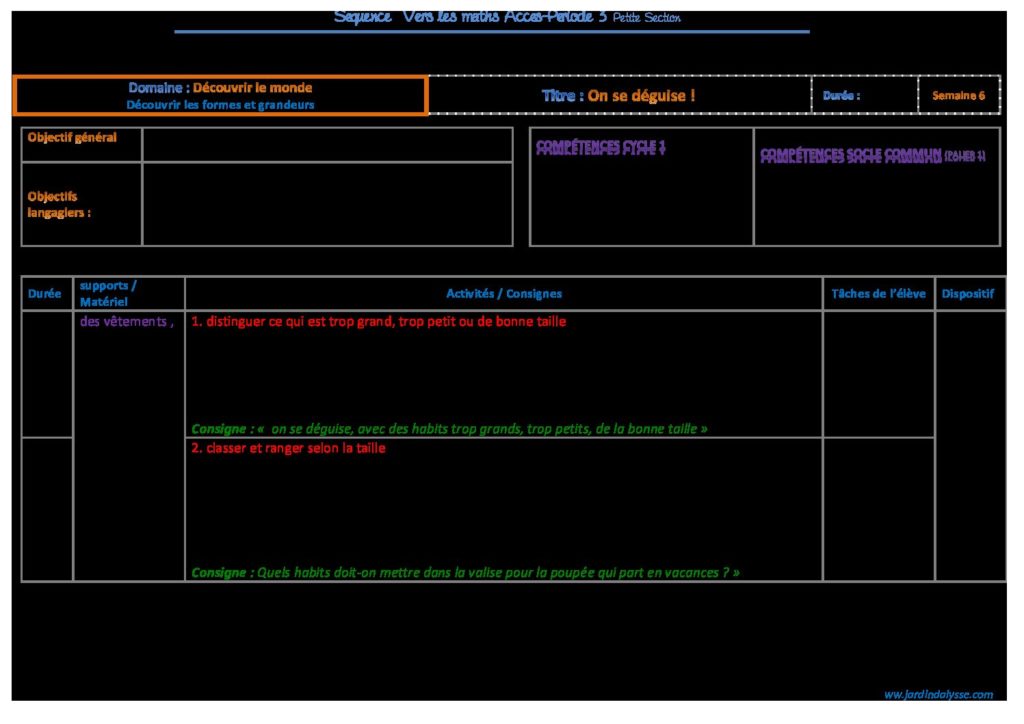Select the green consigne about the poupée's valise
This screenshot has height=724, width=1024.
tap(465, 573)
